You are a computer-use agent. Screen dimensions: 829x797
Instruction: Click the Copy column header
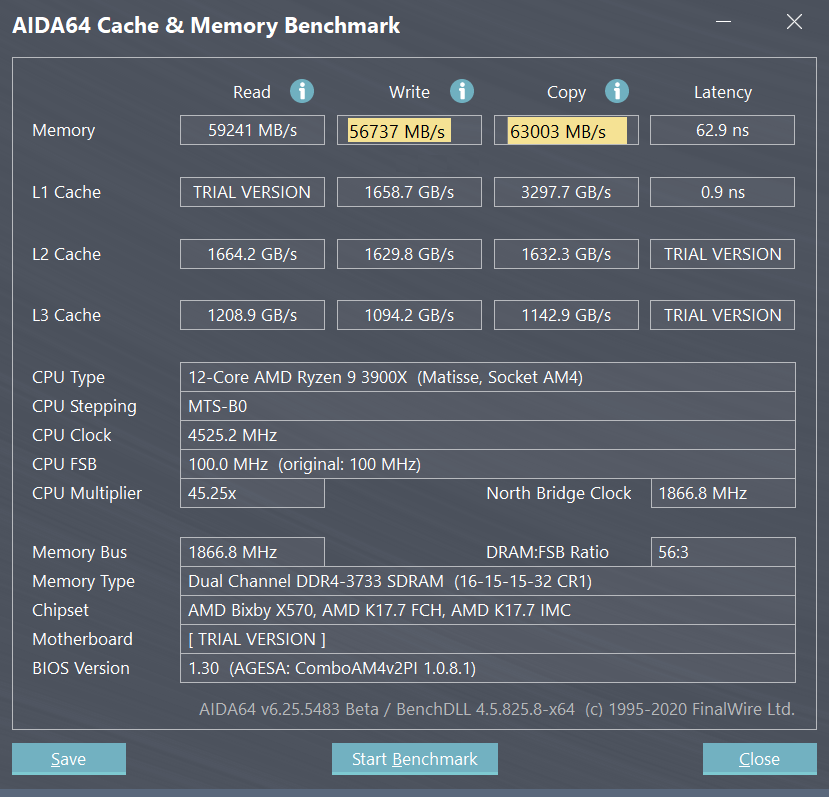(566, 93)
